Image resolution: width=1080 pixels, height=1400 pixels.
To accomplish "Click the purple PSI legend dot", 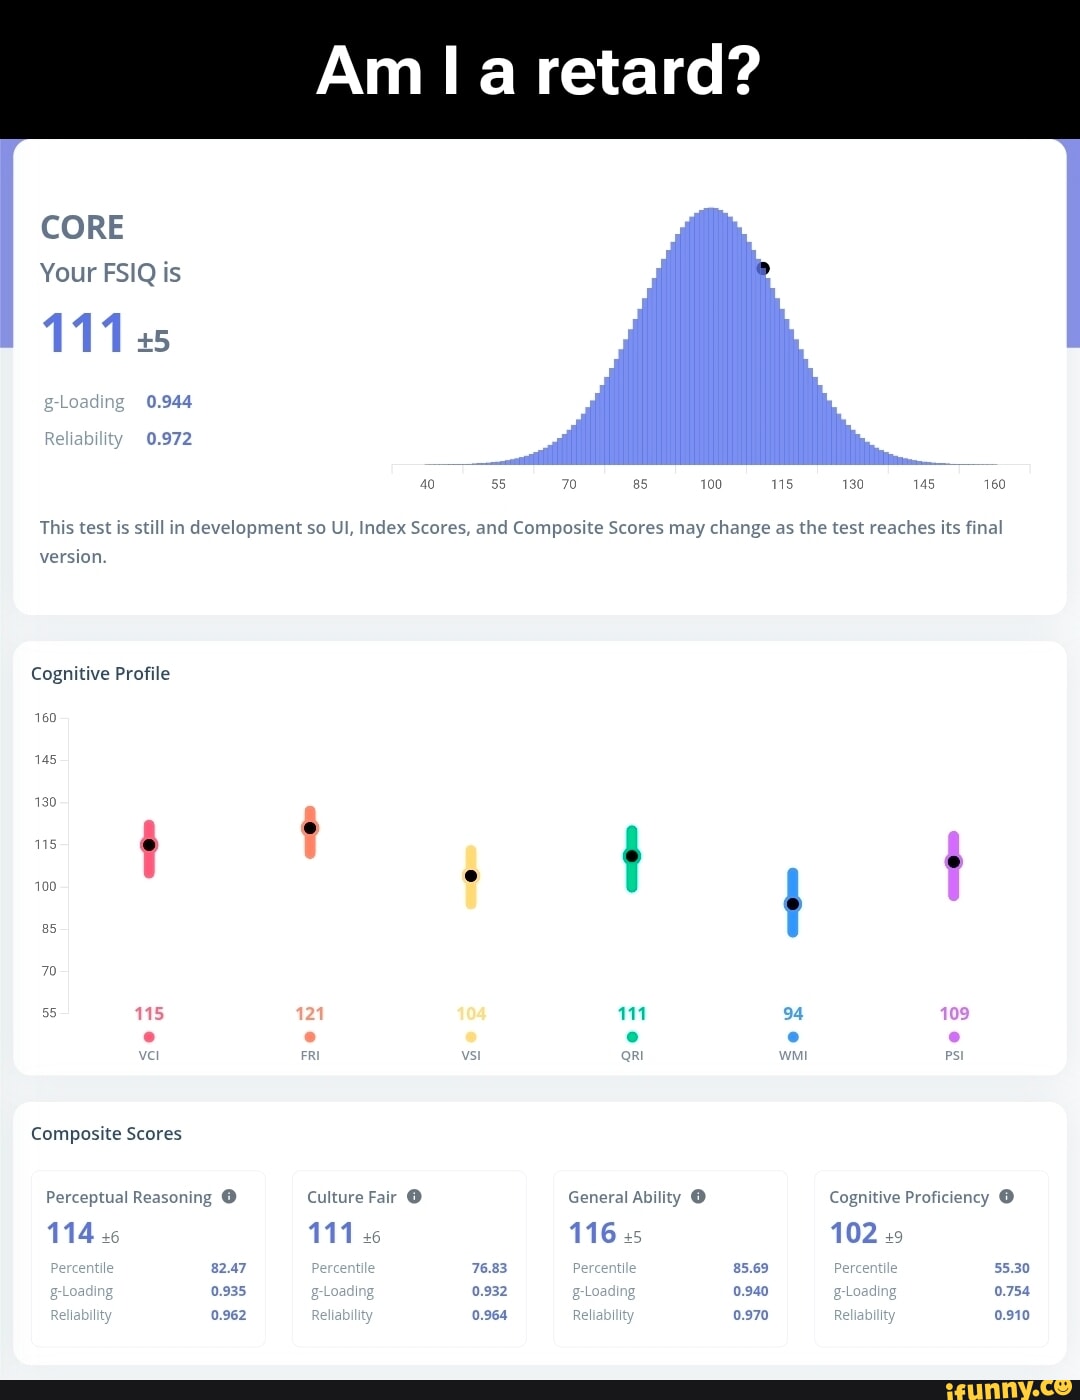I will tap(954, 1037).
